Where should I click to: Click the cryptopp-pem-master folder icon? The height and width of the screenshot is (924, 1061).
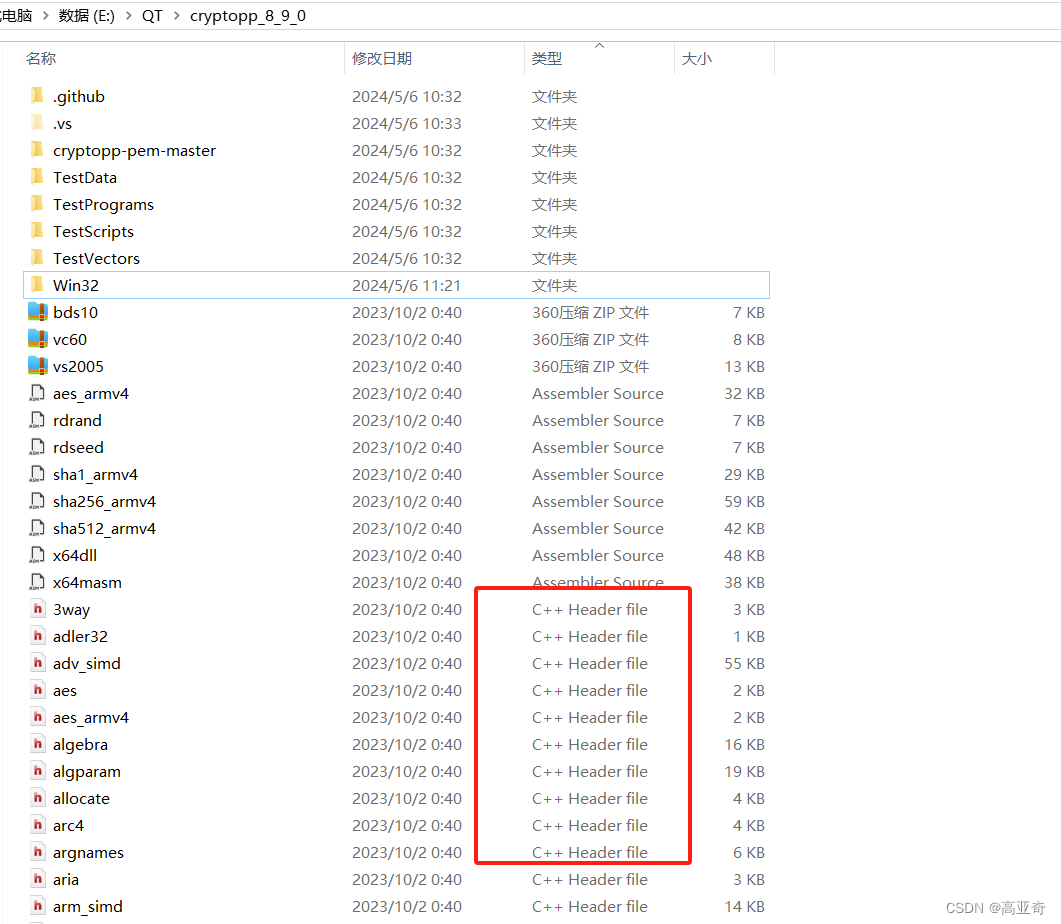coord(38,149)
